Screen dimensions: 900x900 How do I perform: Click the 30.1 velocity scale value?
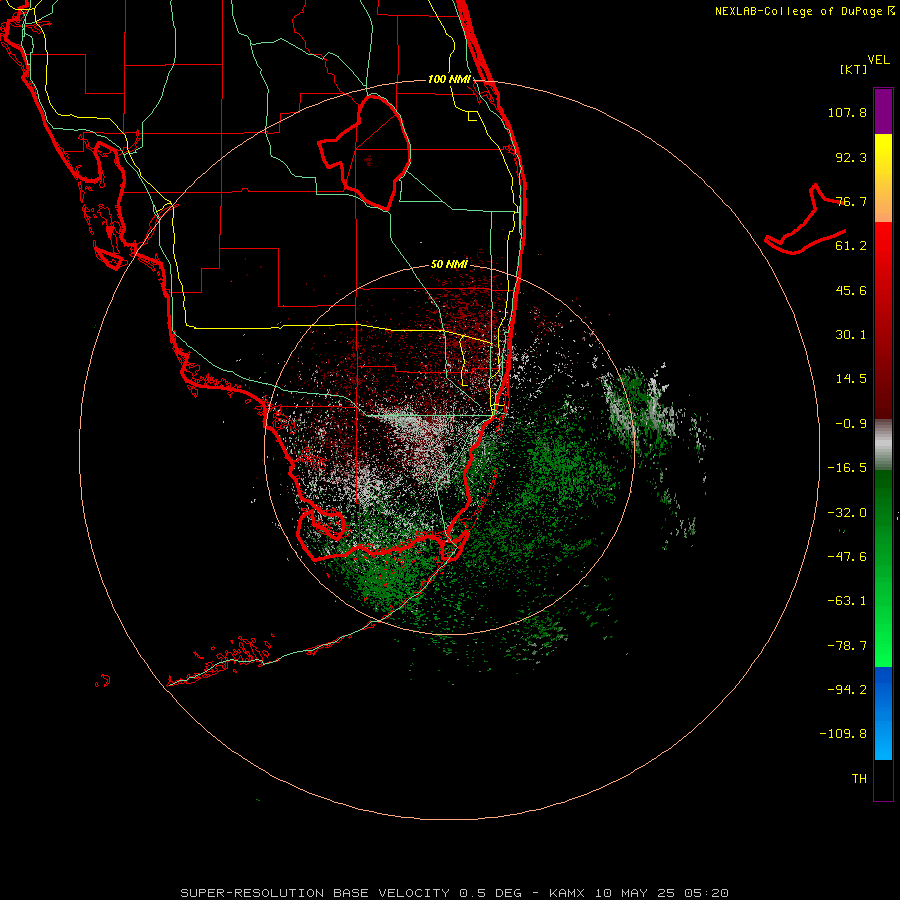(x=851, y=335)
